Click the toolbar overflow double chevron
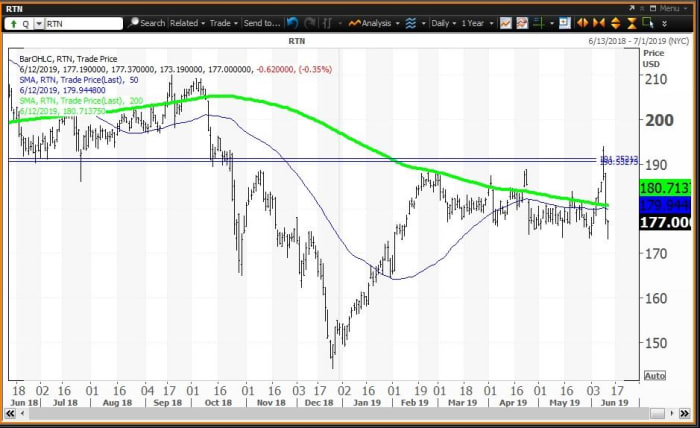The width and height of the screenshot is (700, 428). (664, 23)
